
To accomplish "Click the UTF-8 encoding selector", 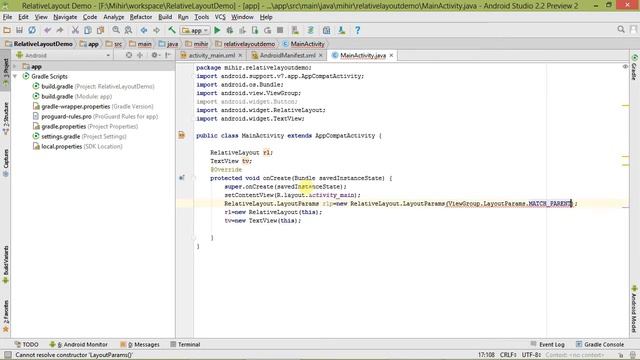I will click(531, 355).
